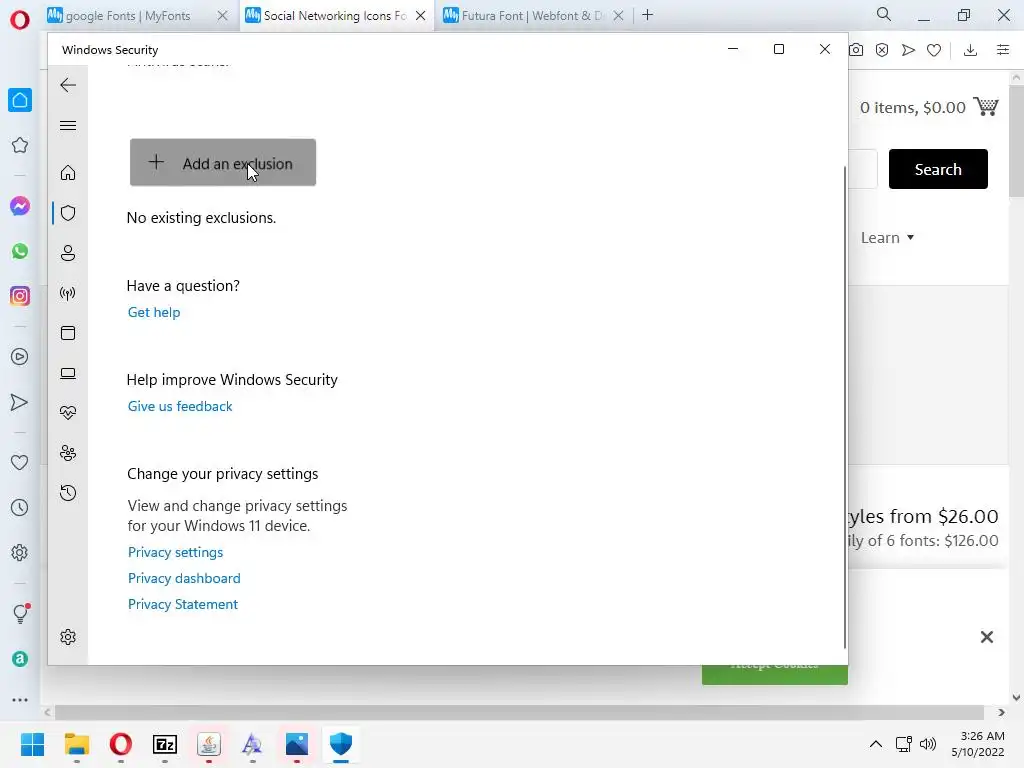
Task: Open a new Opera tab
Action: (x=647, y=15)
